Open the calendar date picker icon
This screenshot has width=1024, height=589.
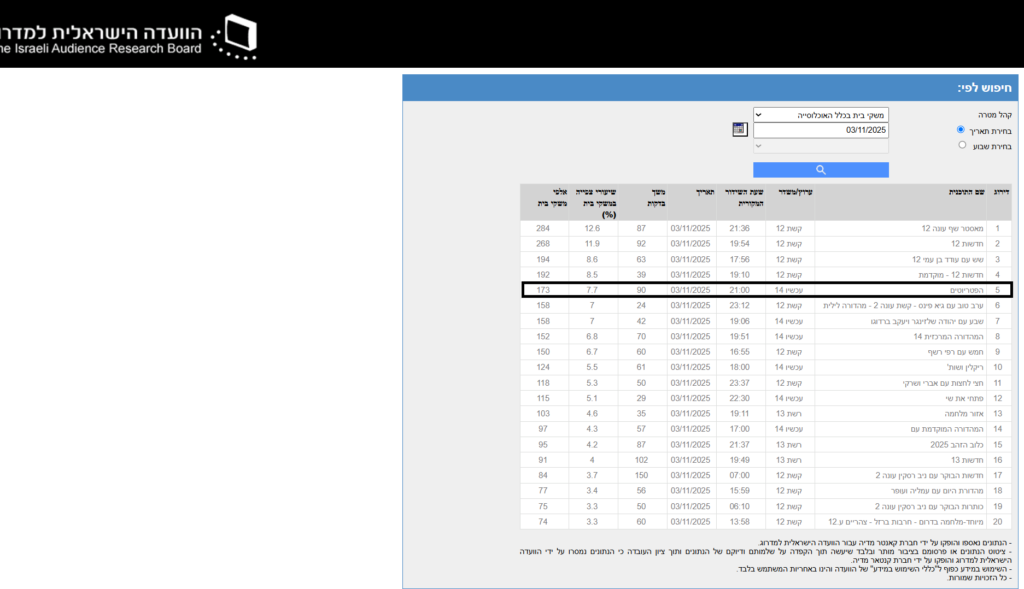tap(739, 129)
